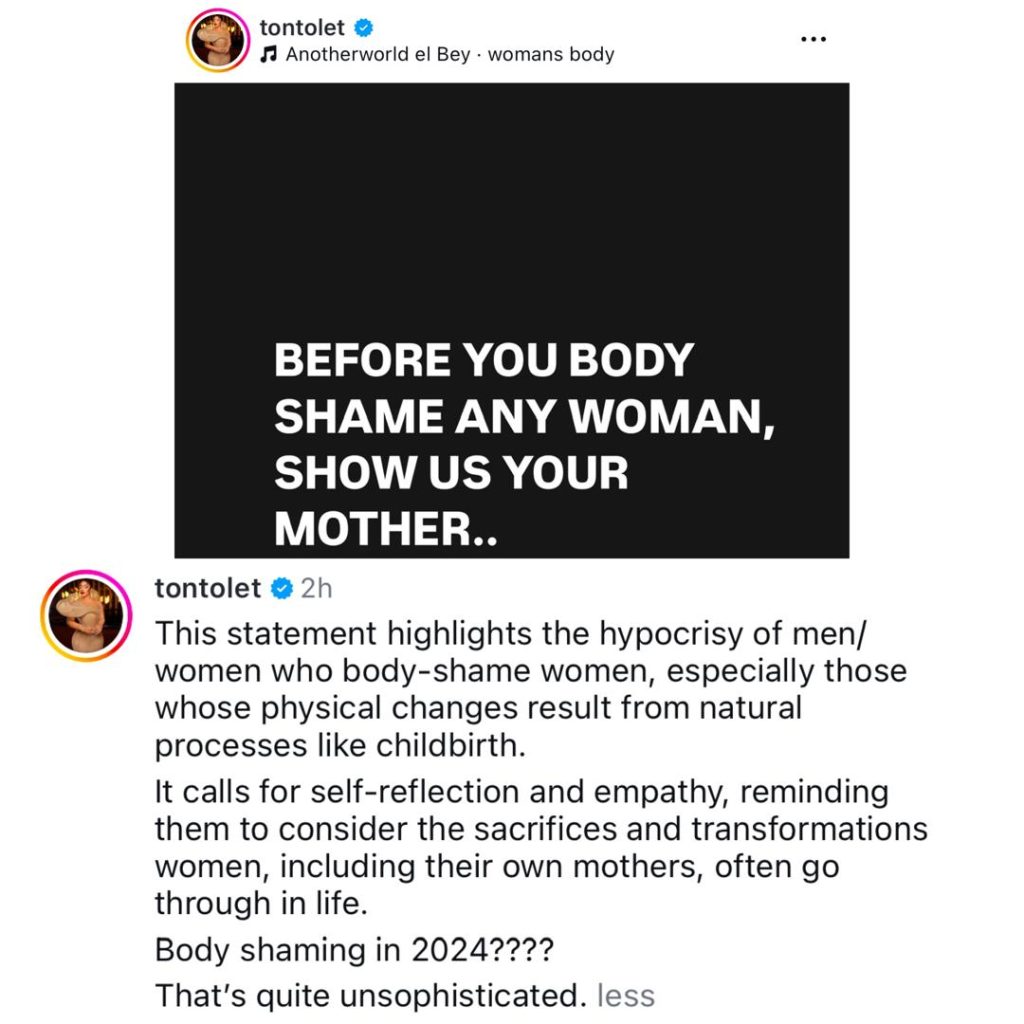Click the 'SHOW US YOUR' line in image
The width and height of the screenshot is (1024, 1024).
451,472
